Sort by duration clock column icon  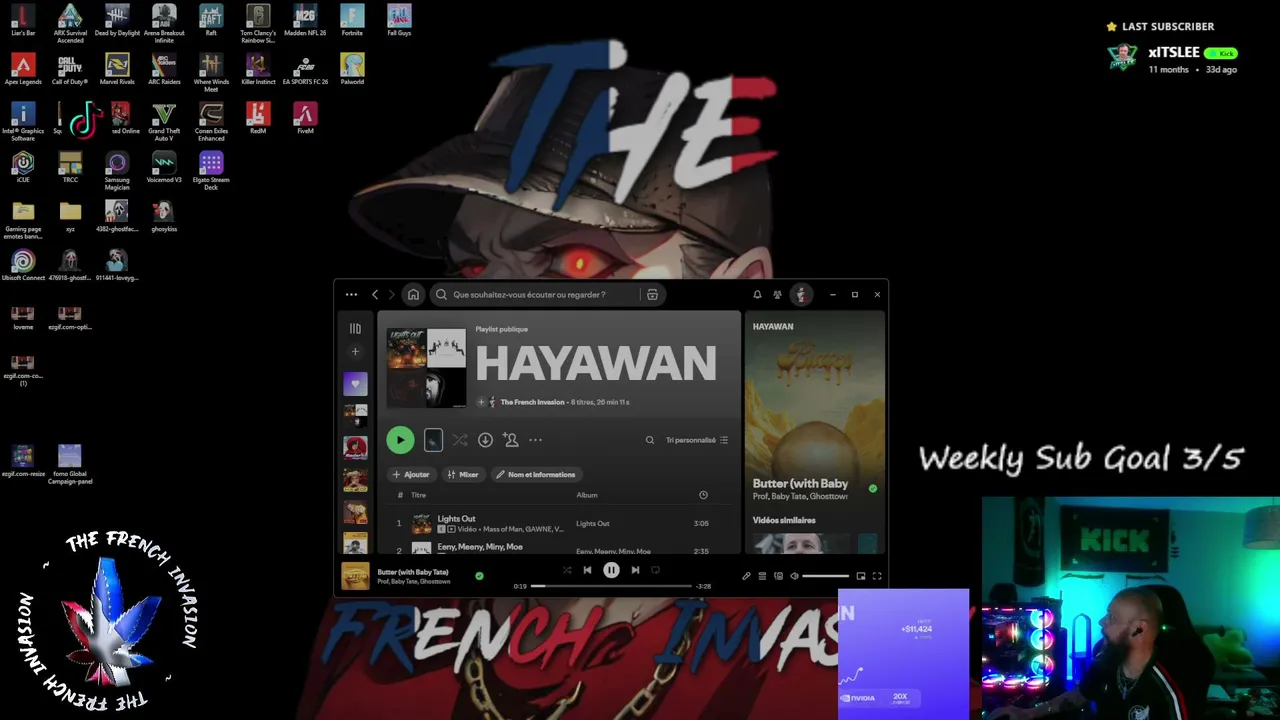703,495
